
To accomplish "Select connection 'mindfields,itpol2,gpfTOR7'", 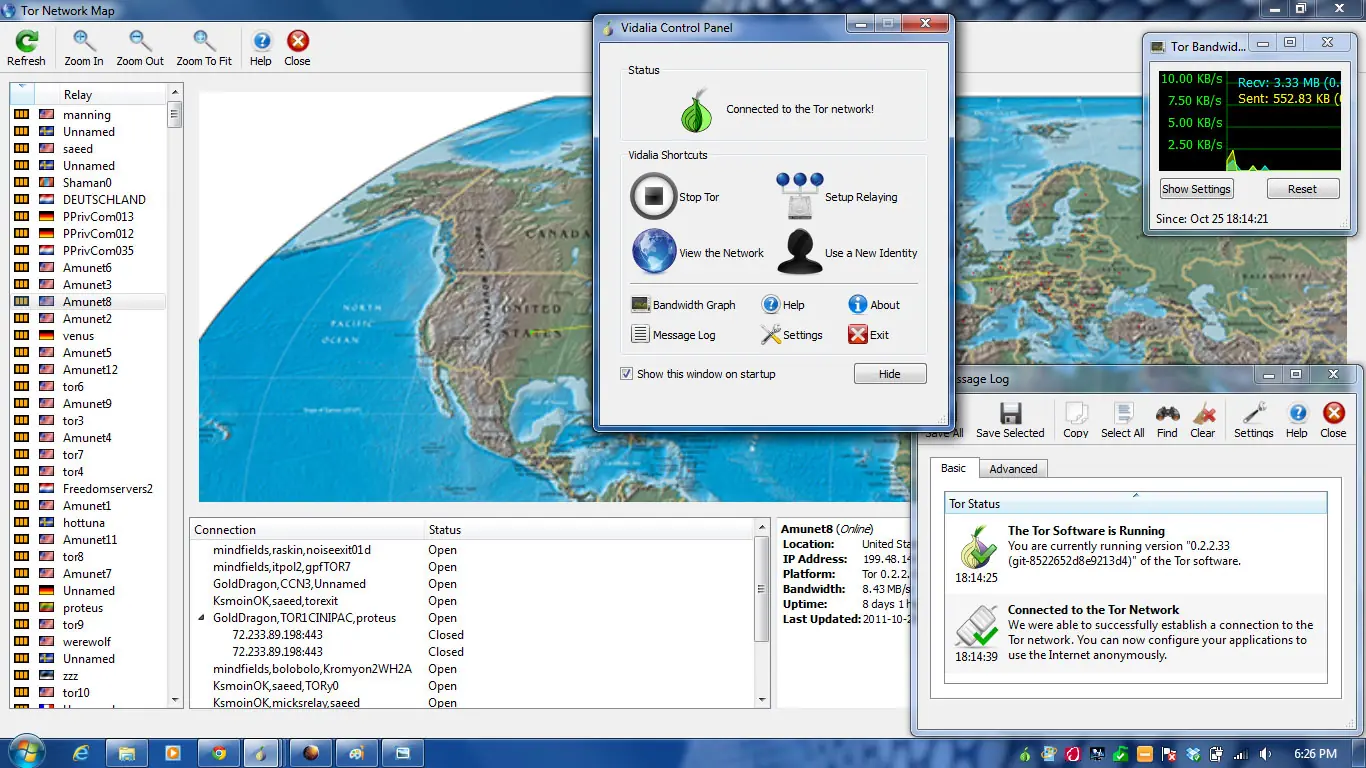I will [282, 567].
